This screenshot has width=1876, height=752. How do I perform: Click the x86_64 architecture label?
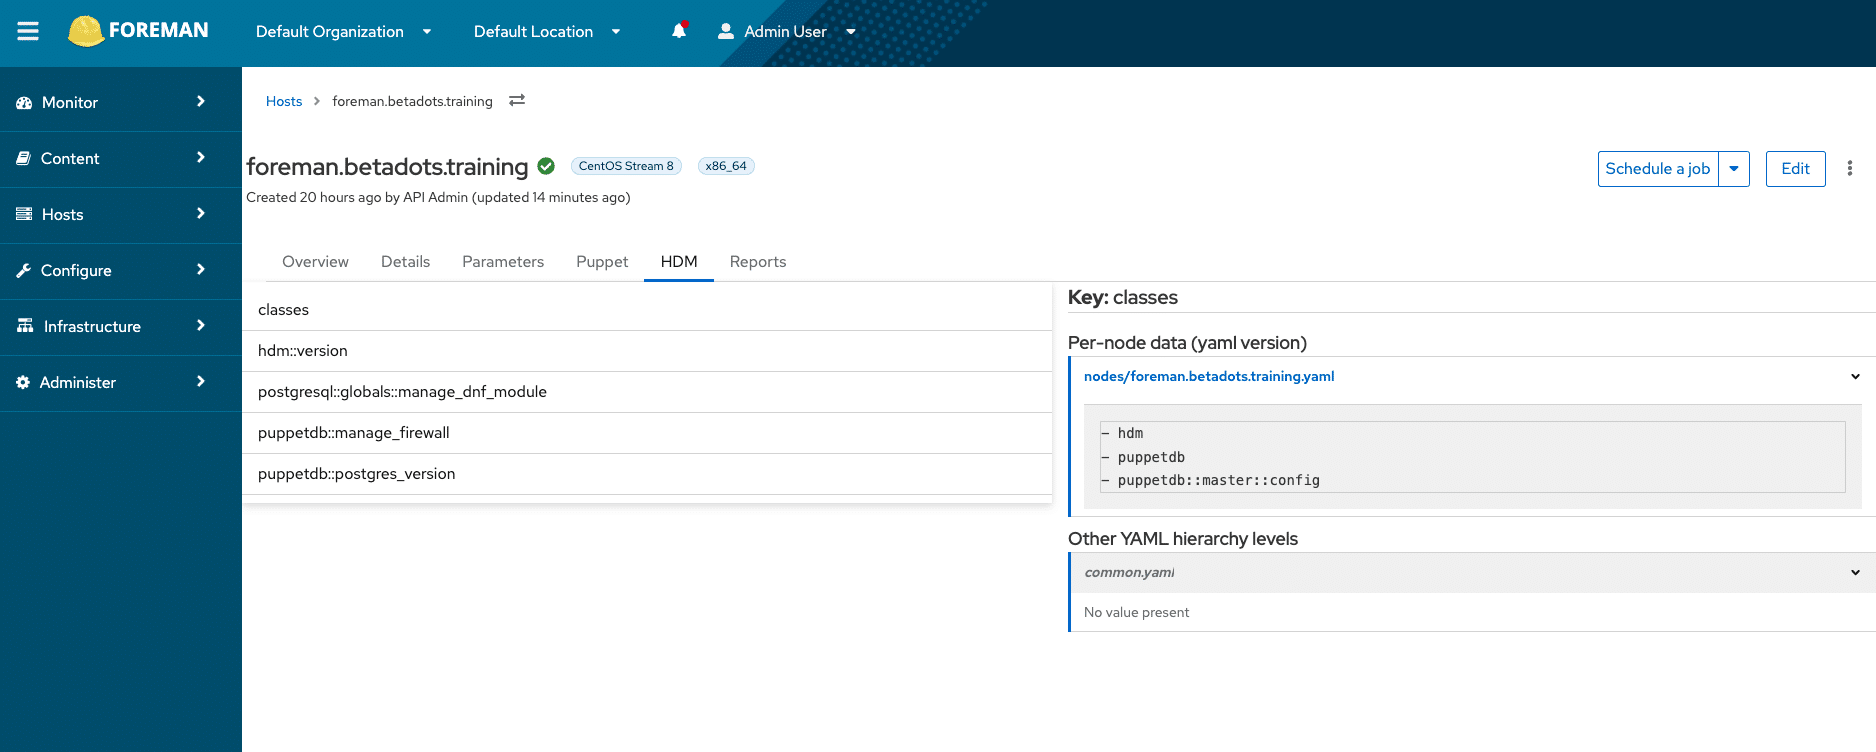click(726, 166)
